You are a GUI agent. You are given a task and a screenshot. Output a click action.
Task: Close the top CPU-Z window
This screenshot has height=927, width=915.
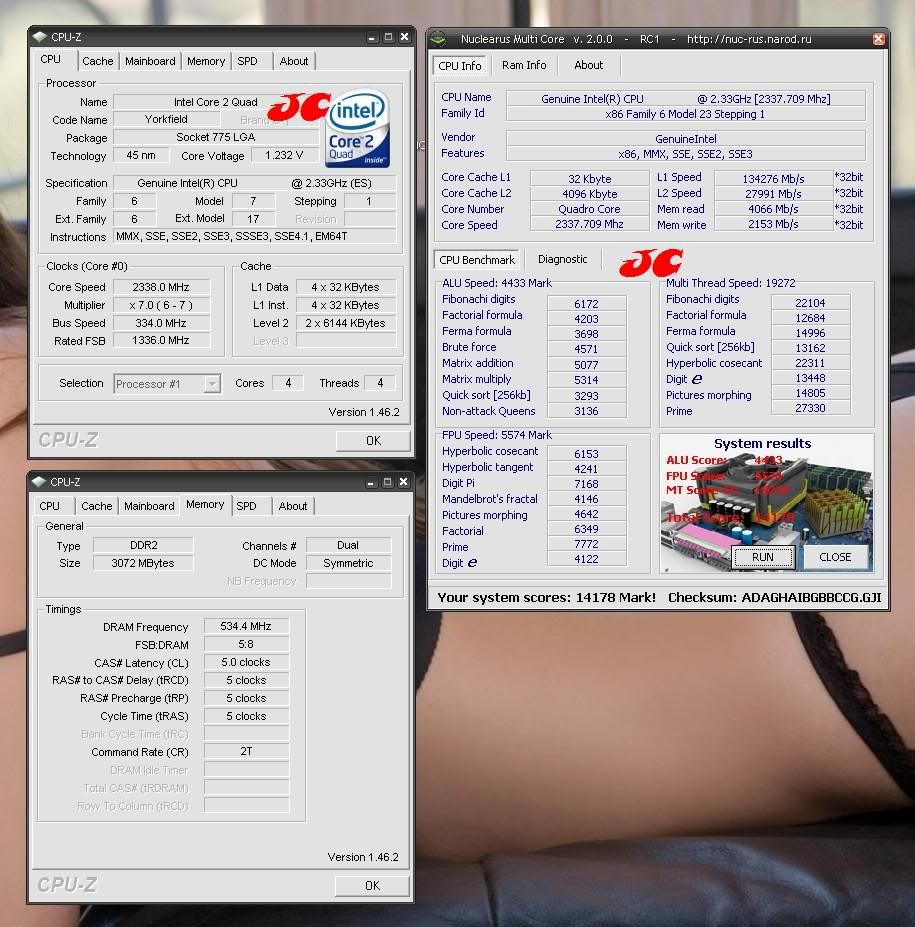405,37
